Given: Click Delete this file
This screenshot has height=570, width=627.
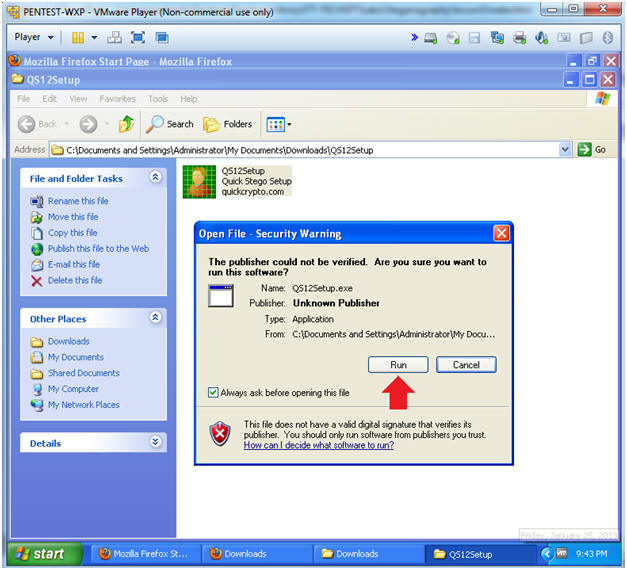Looking at the screenshot, I should click(75, 280).
